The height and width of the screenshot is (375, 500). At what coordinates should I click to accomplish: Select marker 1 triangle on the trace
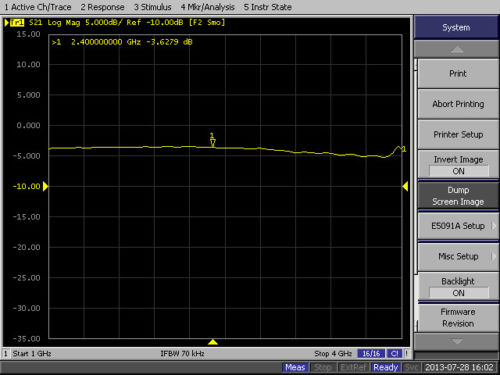[213, 143]
